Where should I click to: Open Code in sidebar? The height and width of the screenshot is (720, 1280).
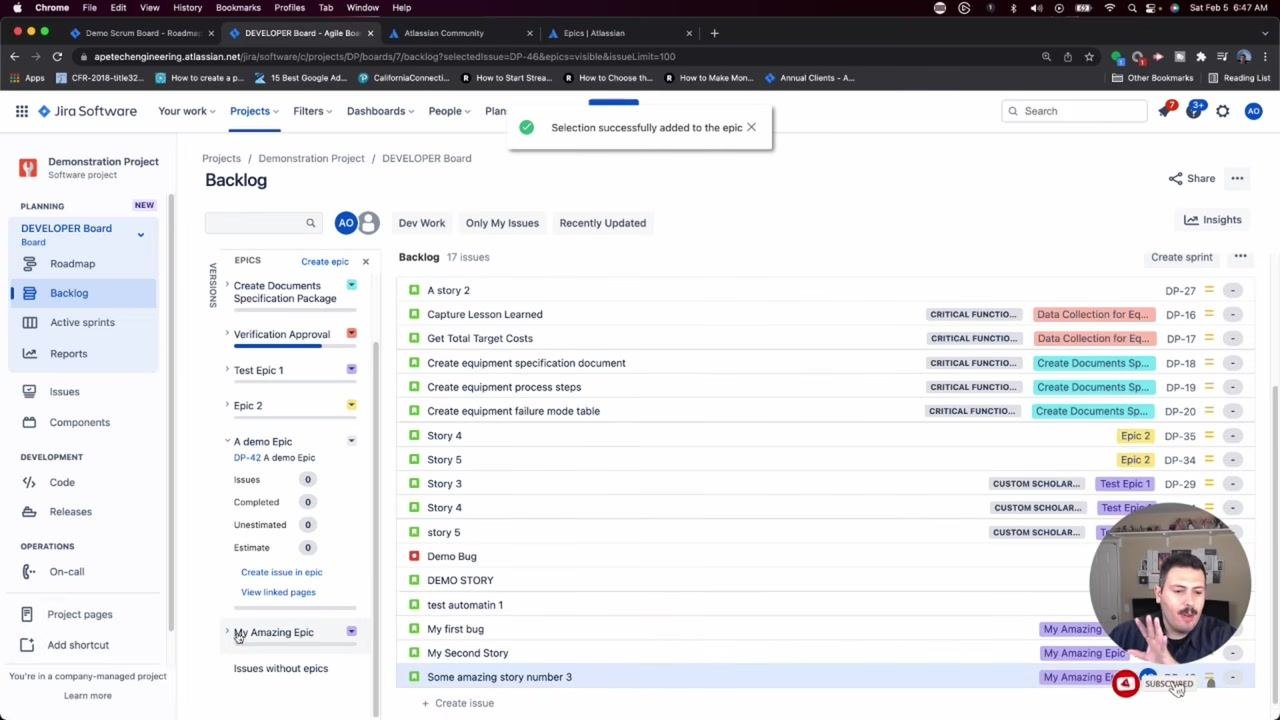pyautogui.click(x=62, y=482)
